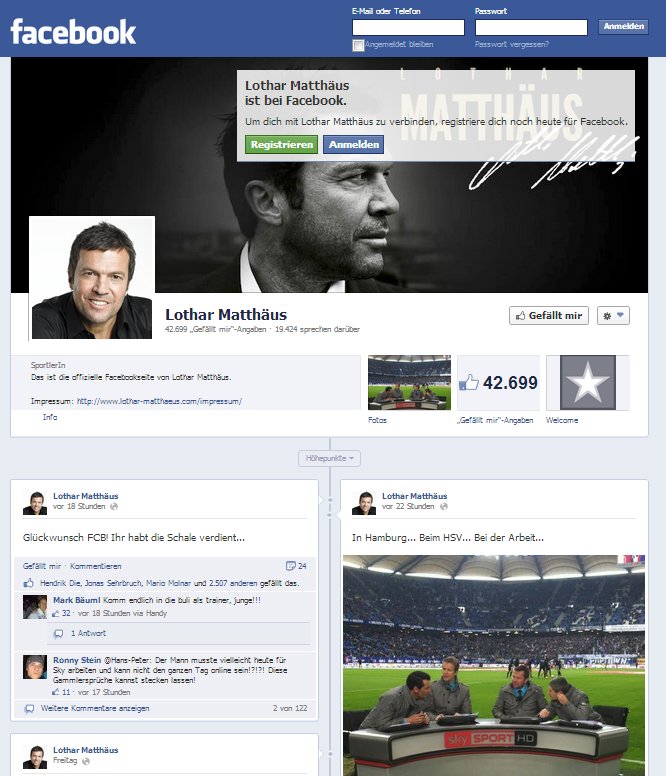
Task: Click speech bubble icon beside 1 Antwort
Action: click(x=58, y=633)
